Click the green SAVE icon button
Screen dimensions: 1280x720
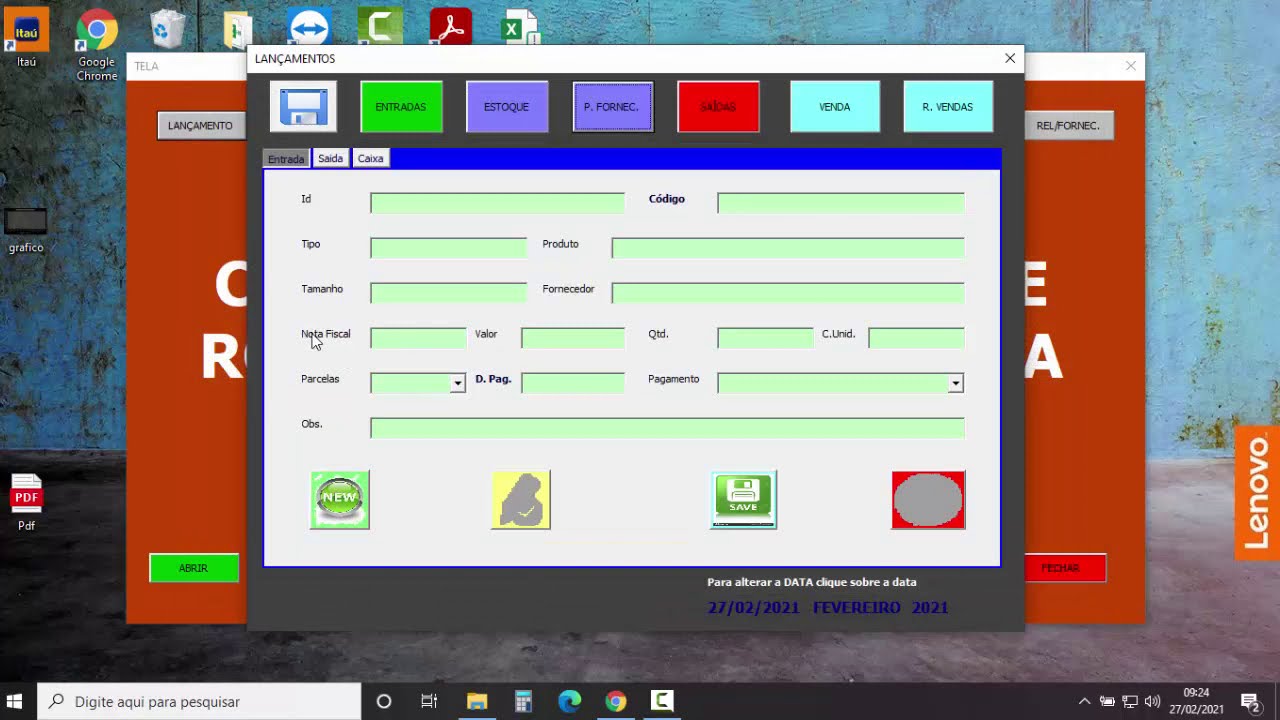point(743,500)
